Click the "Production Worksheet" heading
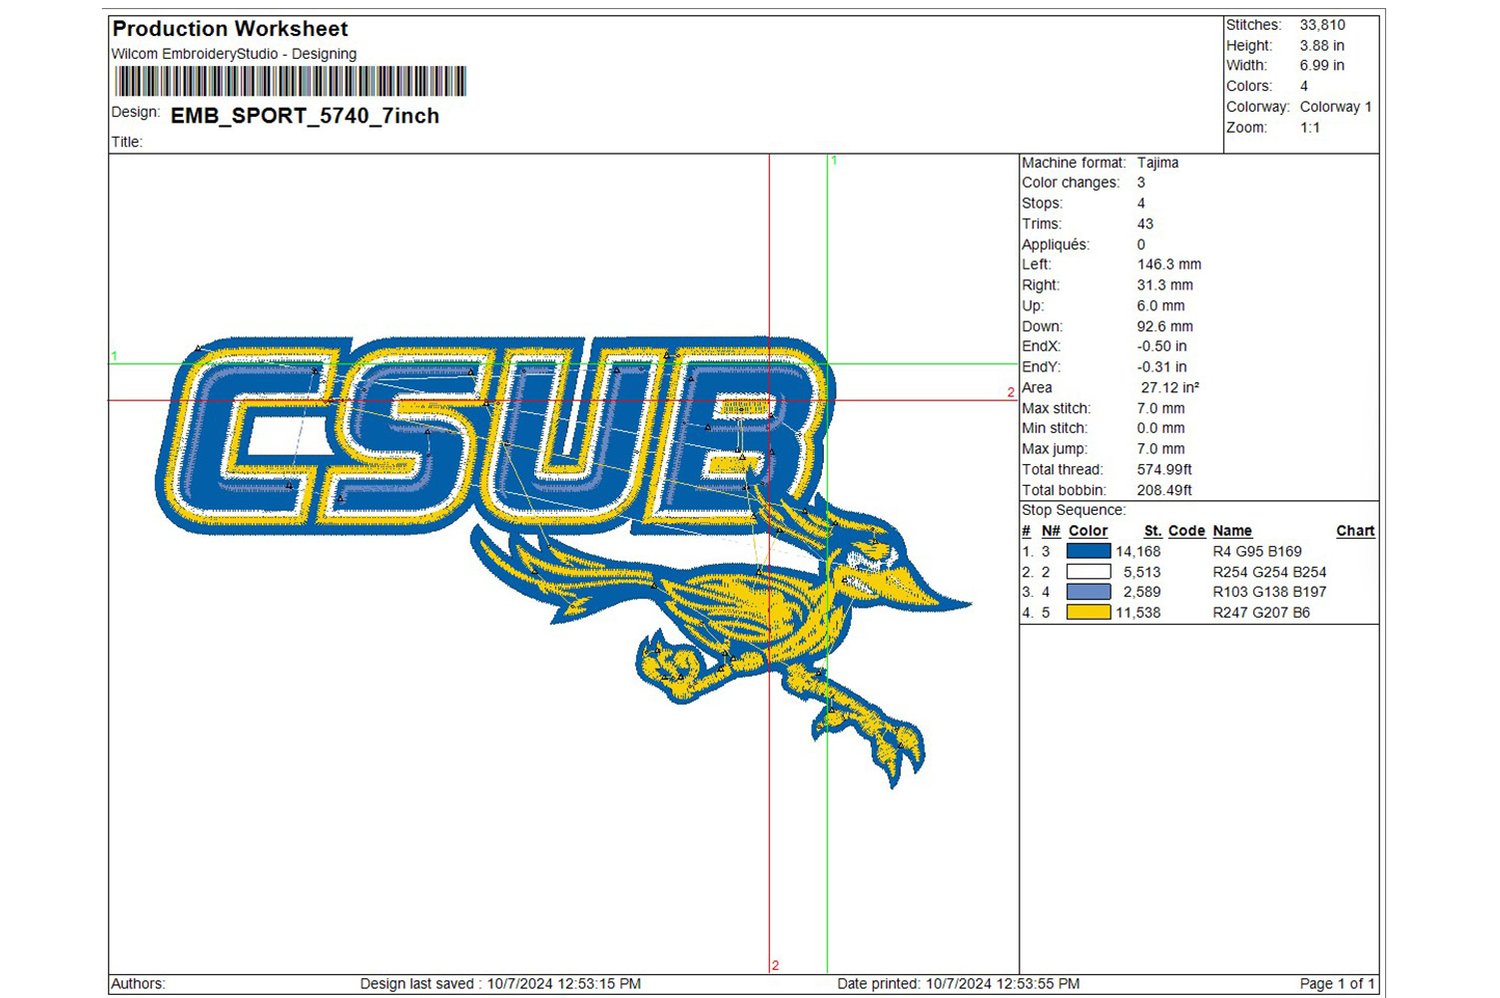Image resolution: width=1500 pixels, height=998 pixels. click(x=230, y=29)
